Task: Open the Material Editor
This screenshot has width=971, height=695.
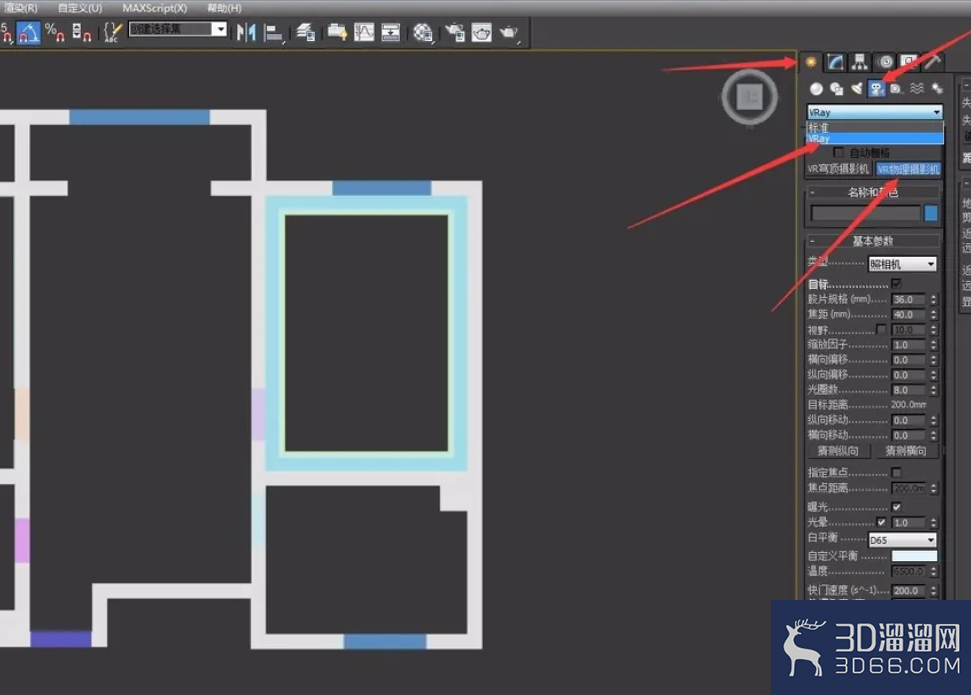Action: pos(423,32)
